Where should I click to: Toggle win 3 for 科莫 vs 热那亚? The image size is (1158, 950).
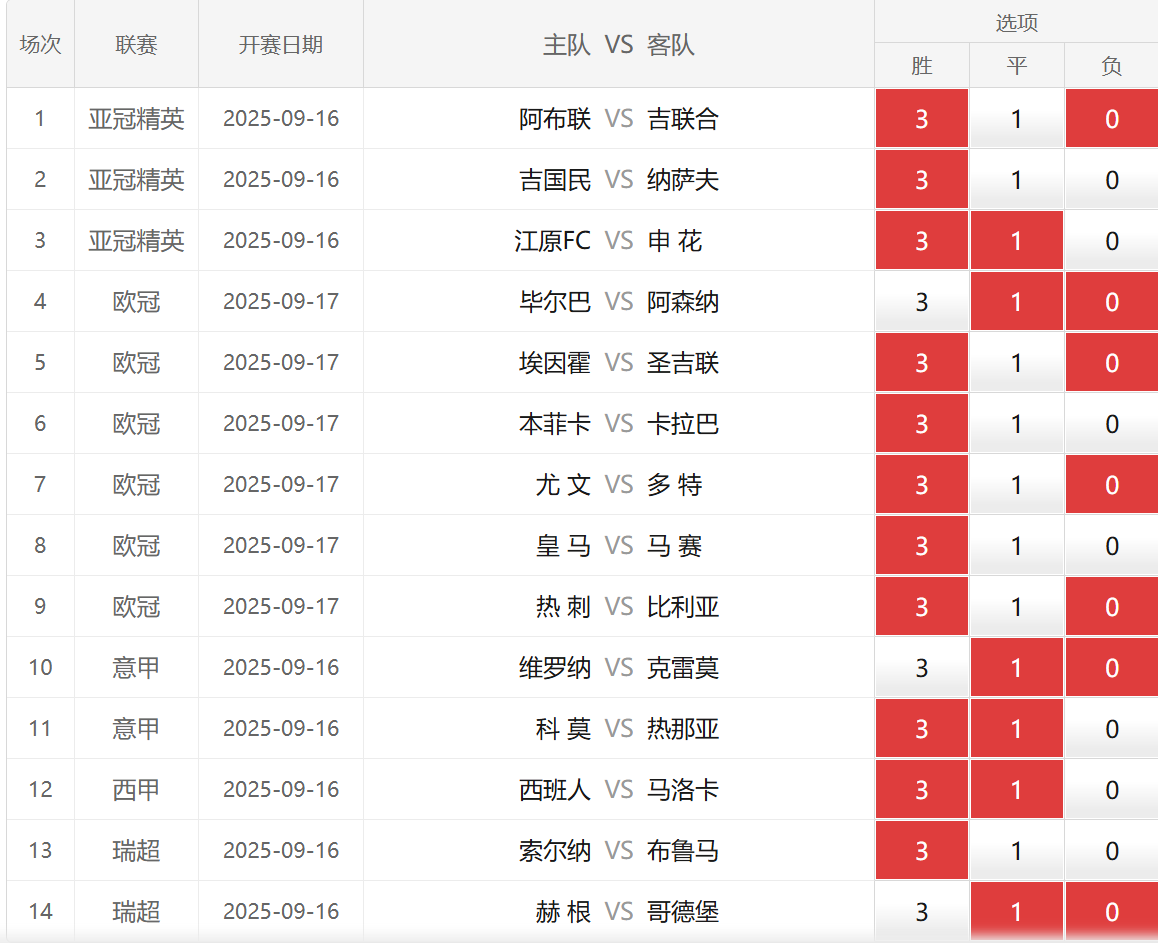coord(922,728)
